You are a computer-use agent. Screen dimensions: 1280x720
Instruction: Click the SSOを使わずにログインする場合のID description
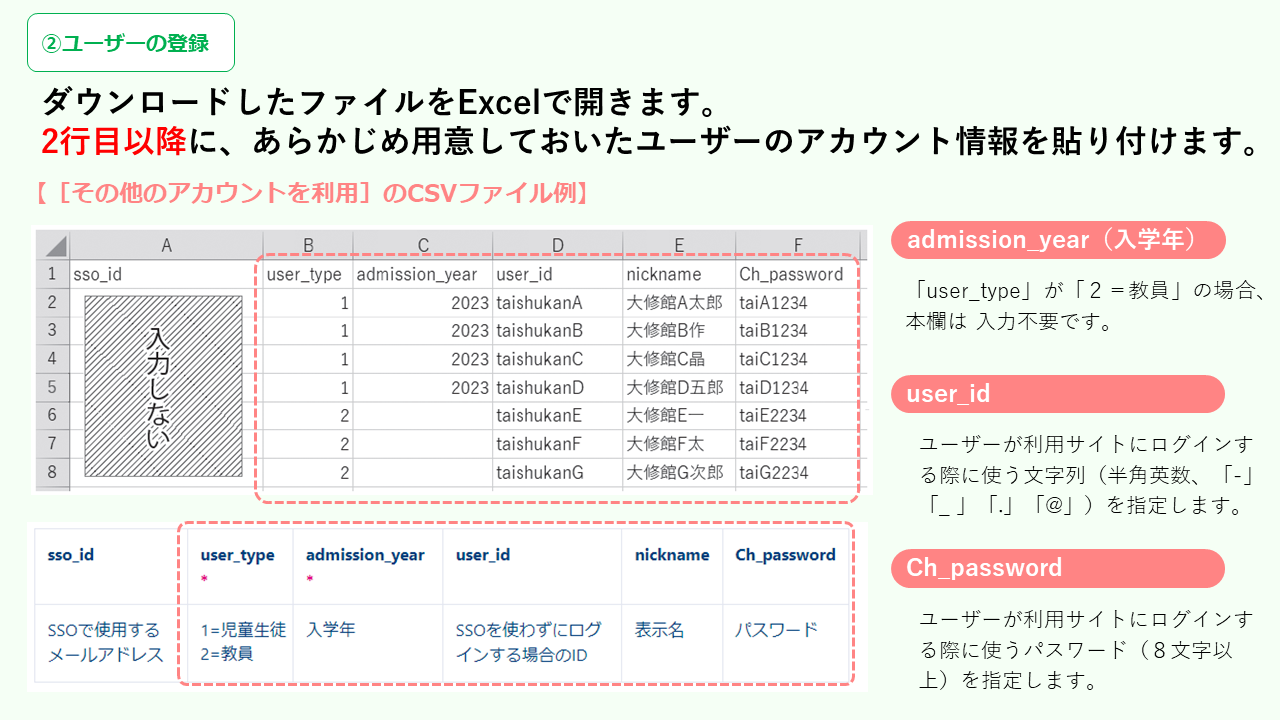click(528, 643)
